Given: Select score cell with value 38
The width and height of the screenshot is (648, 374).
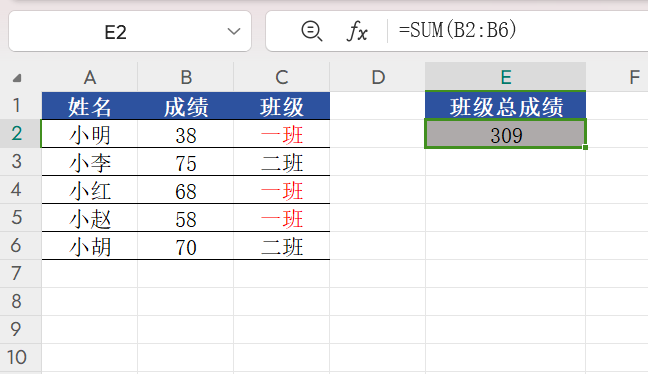Looking at the screenshot, I should [x=186, y=134].
